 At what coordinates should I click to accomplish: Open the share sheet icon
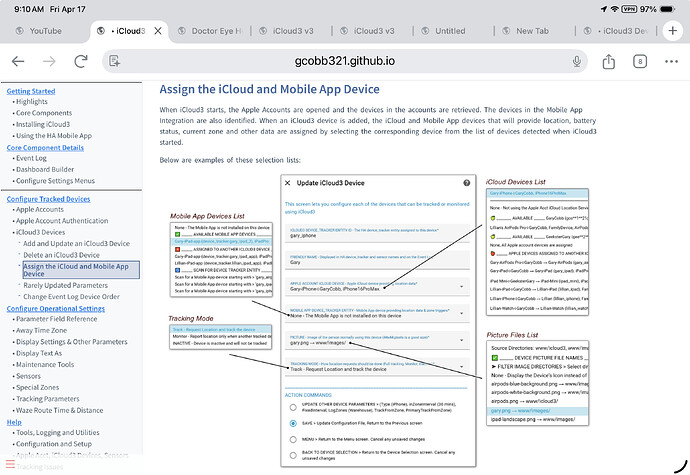click(609, 61)
